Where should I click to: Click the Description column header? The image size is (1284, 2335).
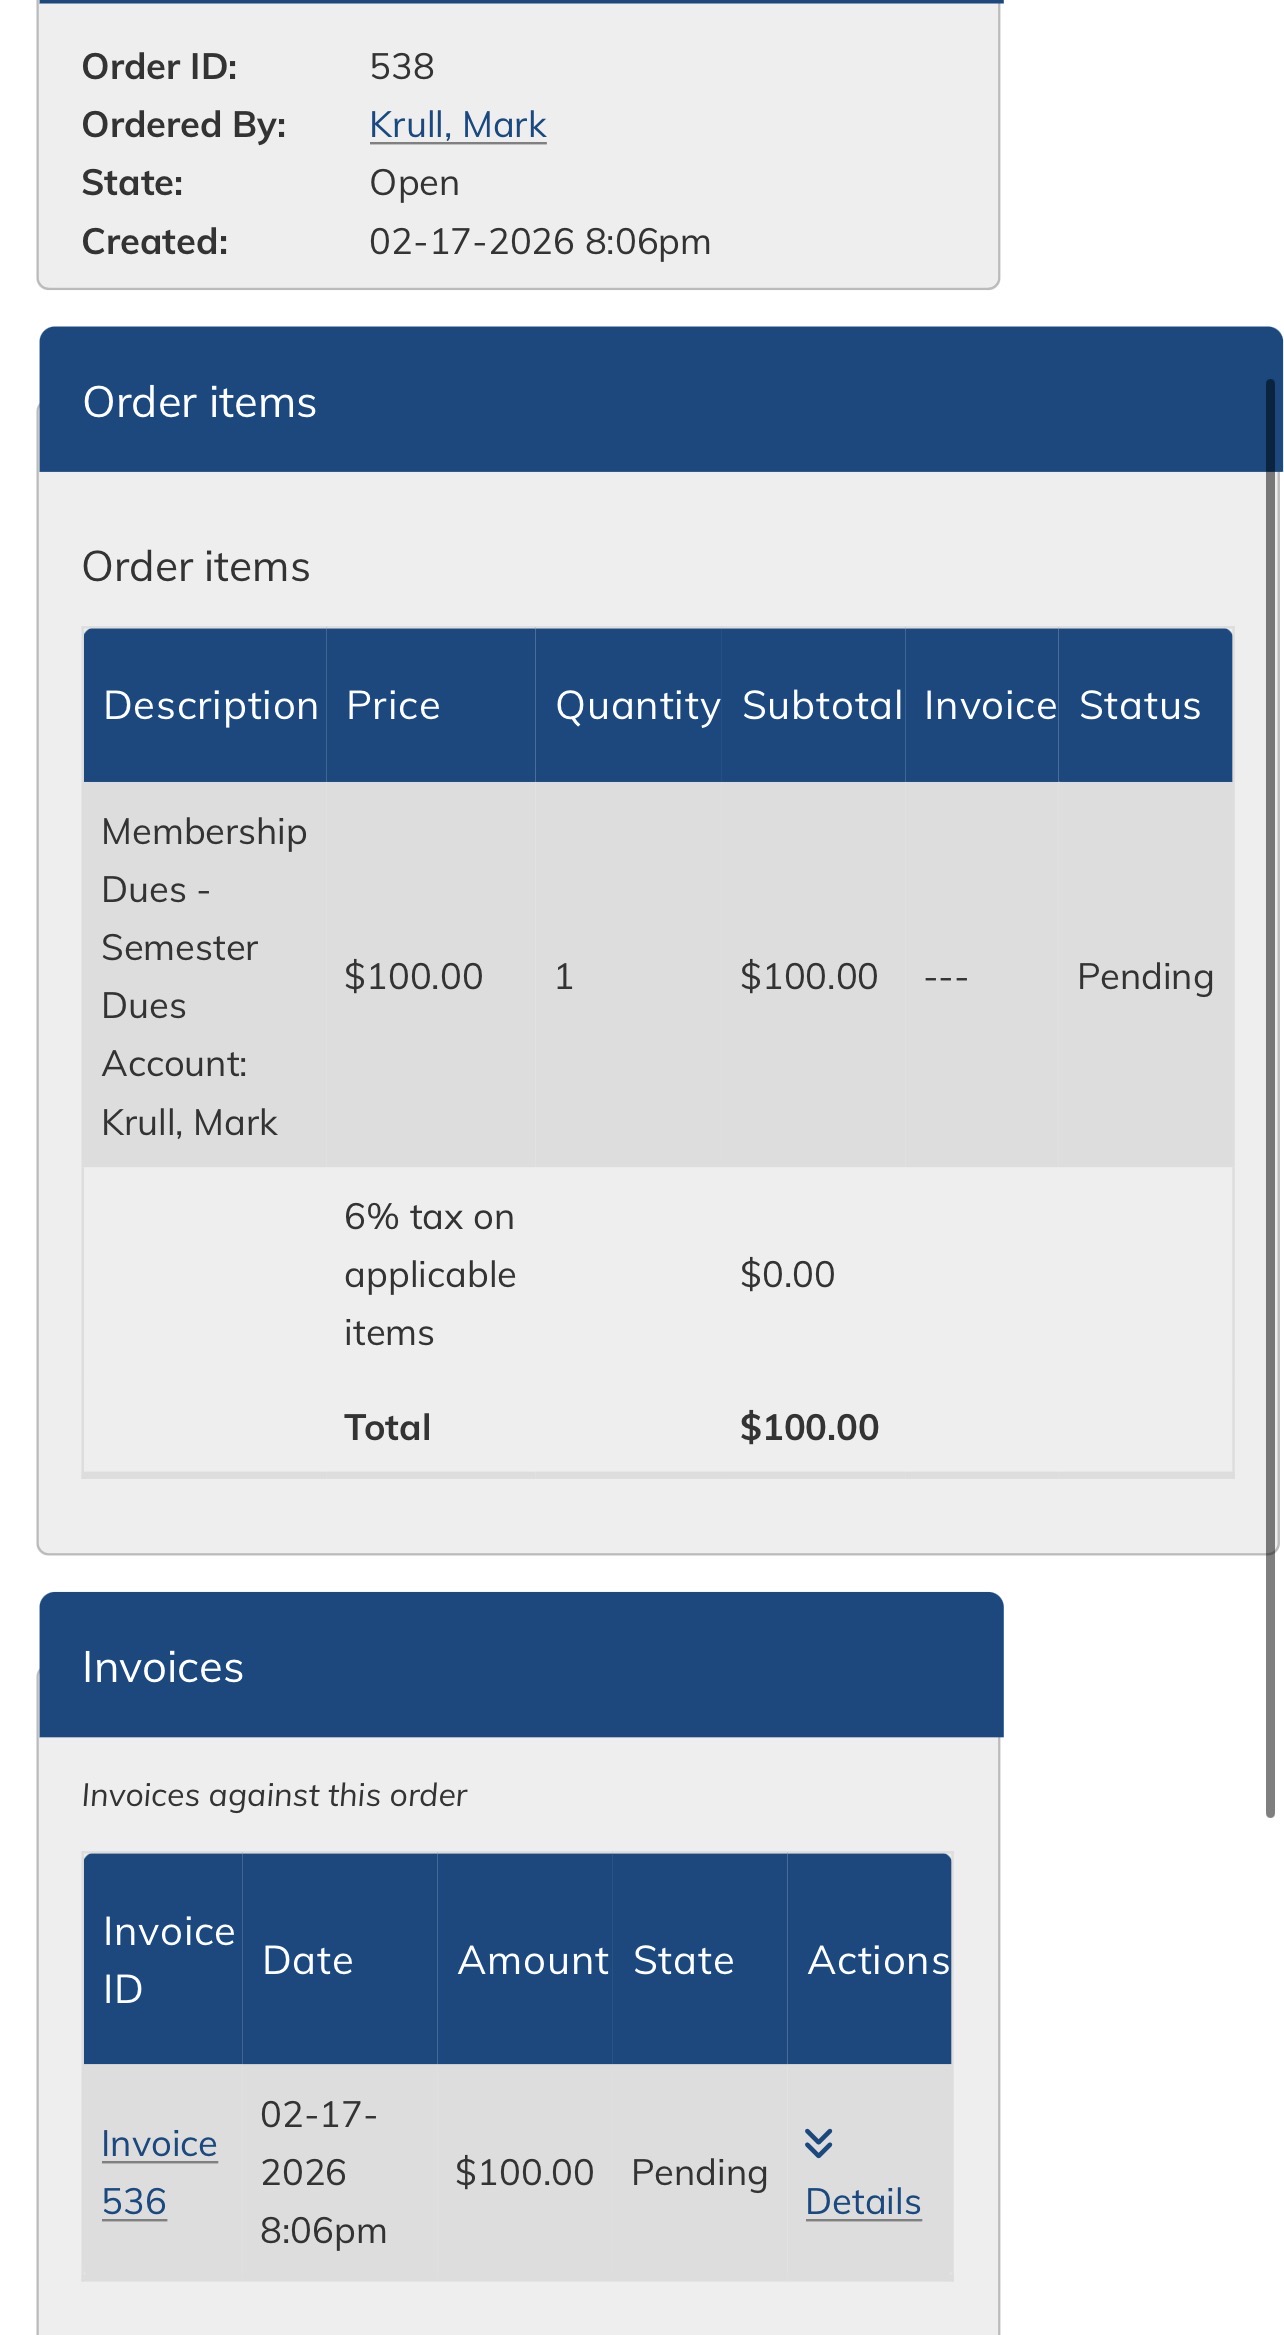click(x=210, y=705)
